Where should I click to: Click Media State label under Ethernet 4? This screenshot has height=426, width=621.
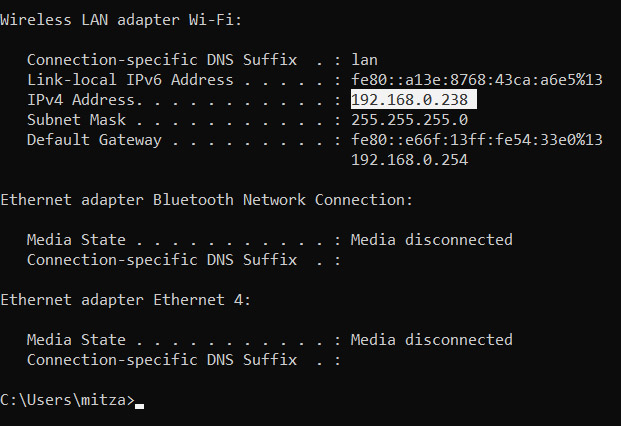(x=76, y=340)
